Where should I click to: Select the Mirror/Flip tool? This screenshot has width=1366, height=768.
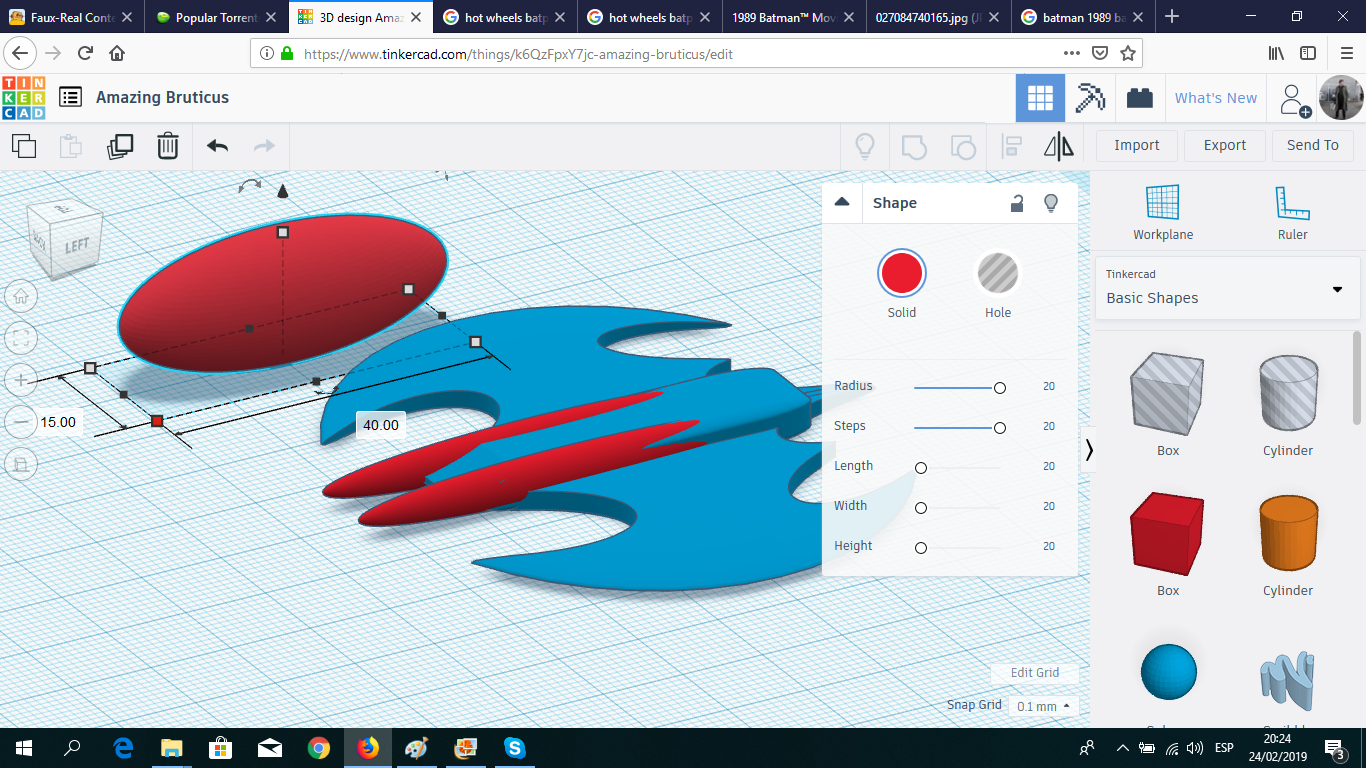tap(1059, 146)
